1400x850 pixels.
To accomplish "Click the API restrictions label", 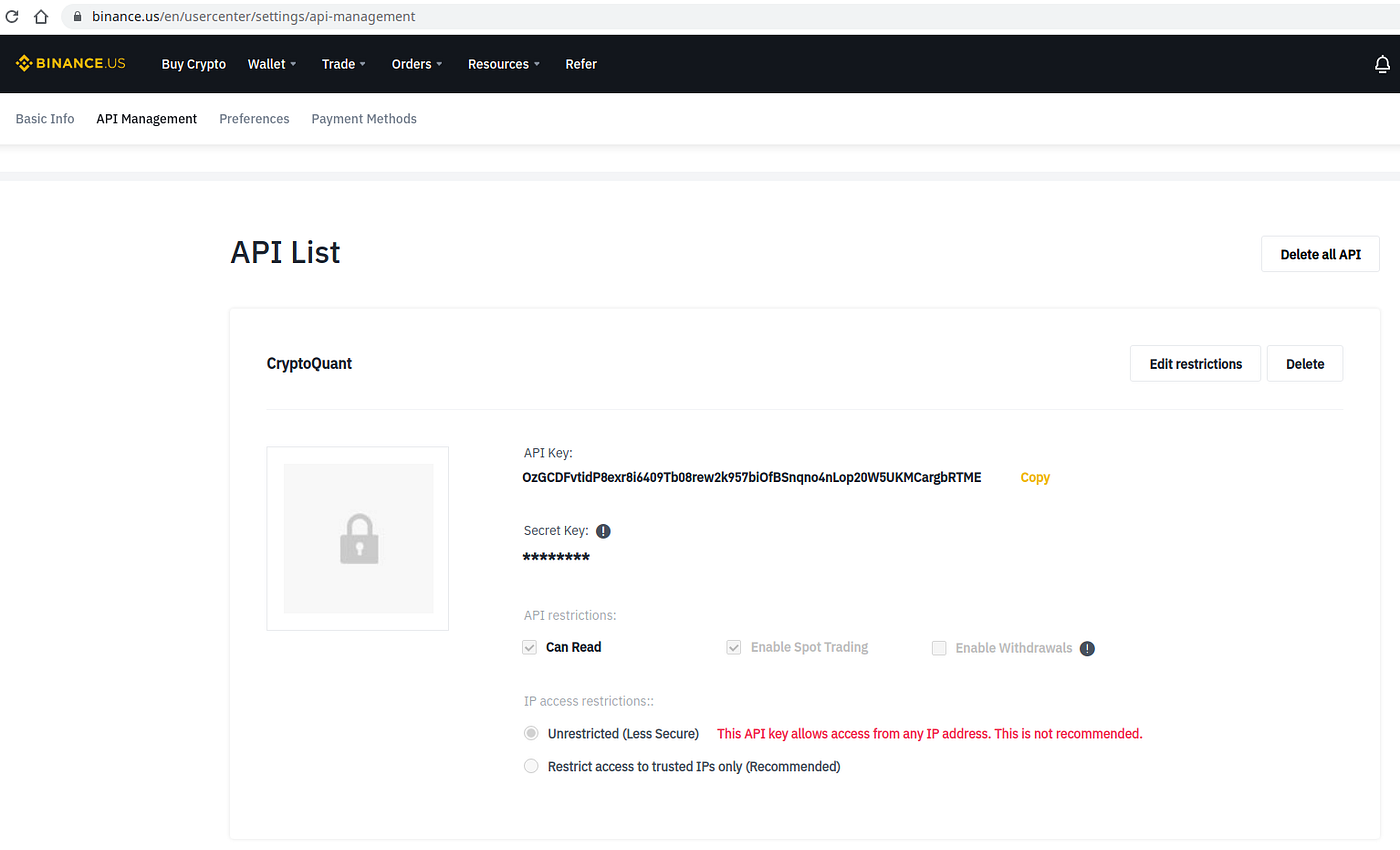I will click(x=570, y=615).
